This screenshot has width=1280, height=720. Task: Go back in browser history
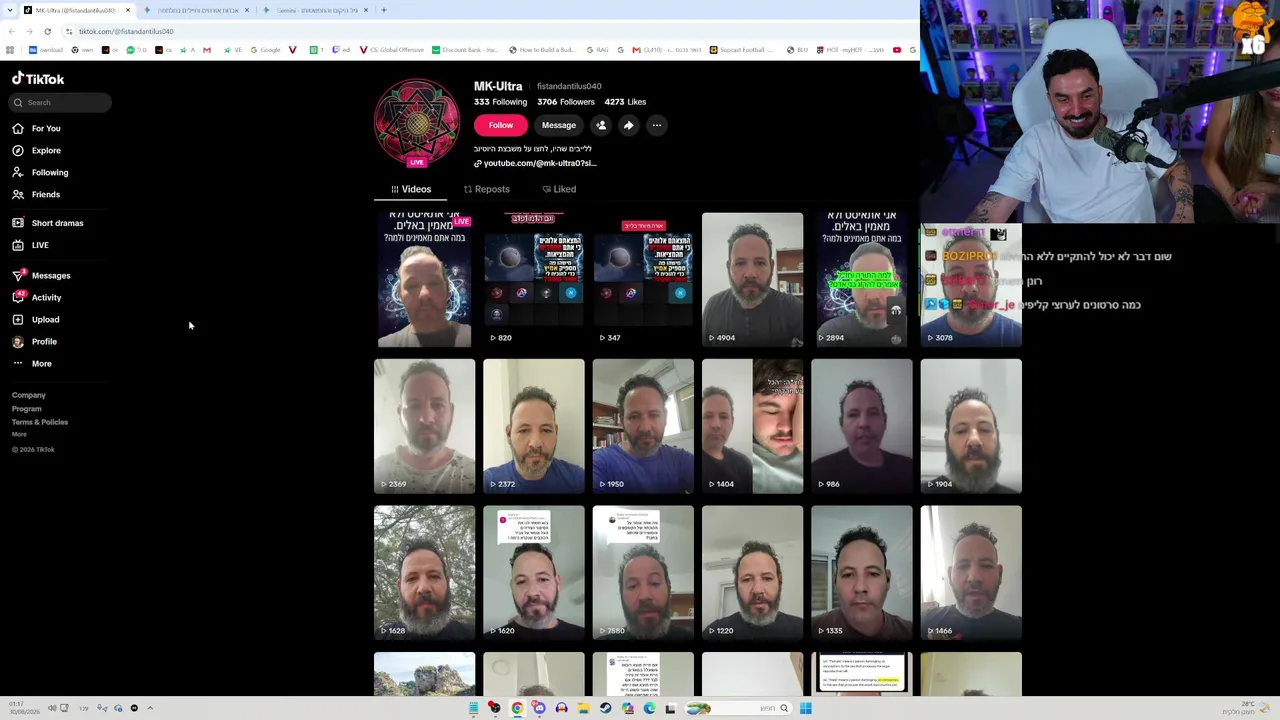pyautogui.click(x=11, y=31)
